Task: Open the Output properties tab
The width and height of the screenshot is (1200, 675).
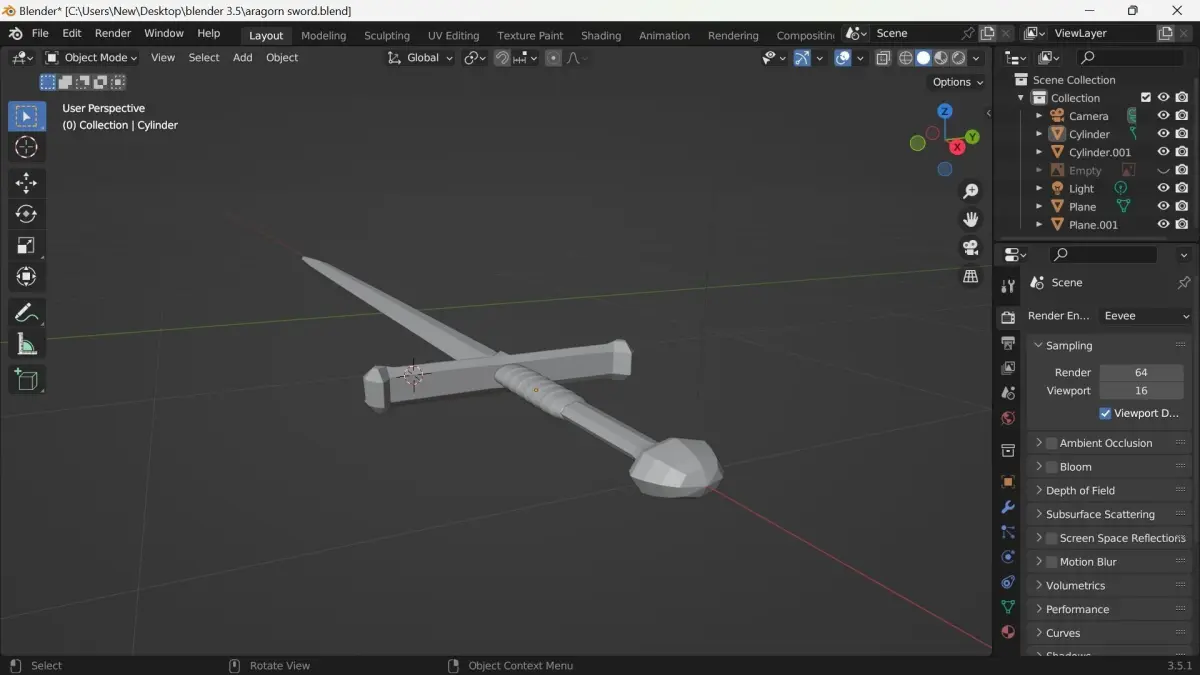Action: pos(1008,343)
